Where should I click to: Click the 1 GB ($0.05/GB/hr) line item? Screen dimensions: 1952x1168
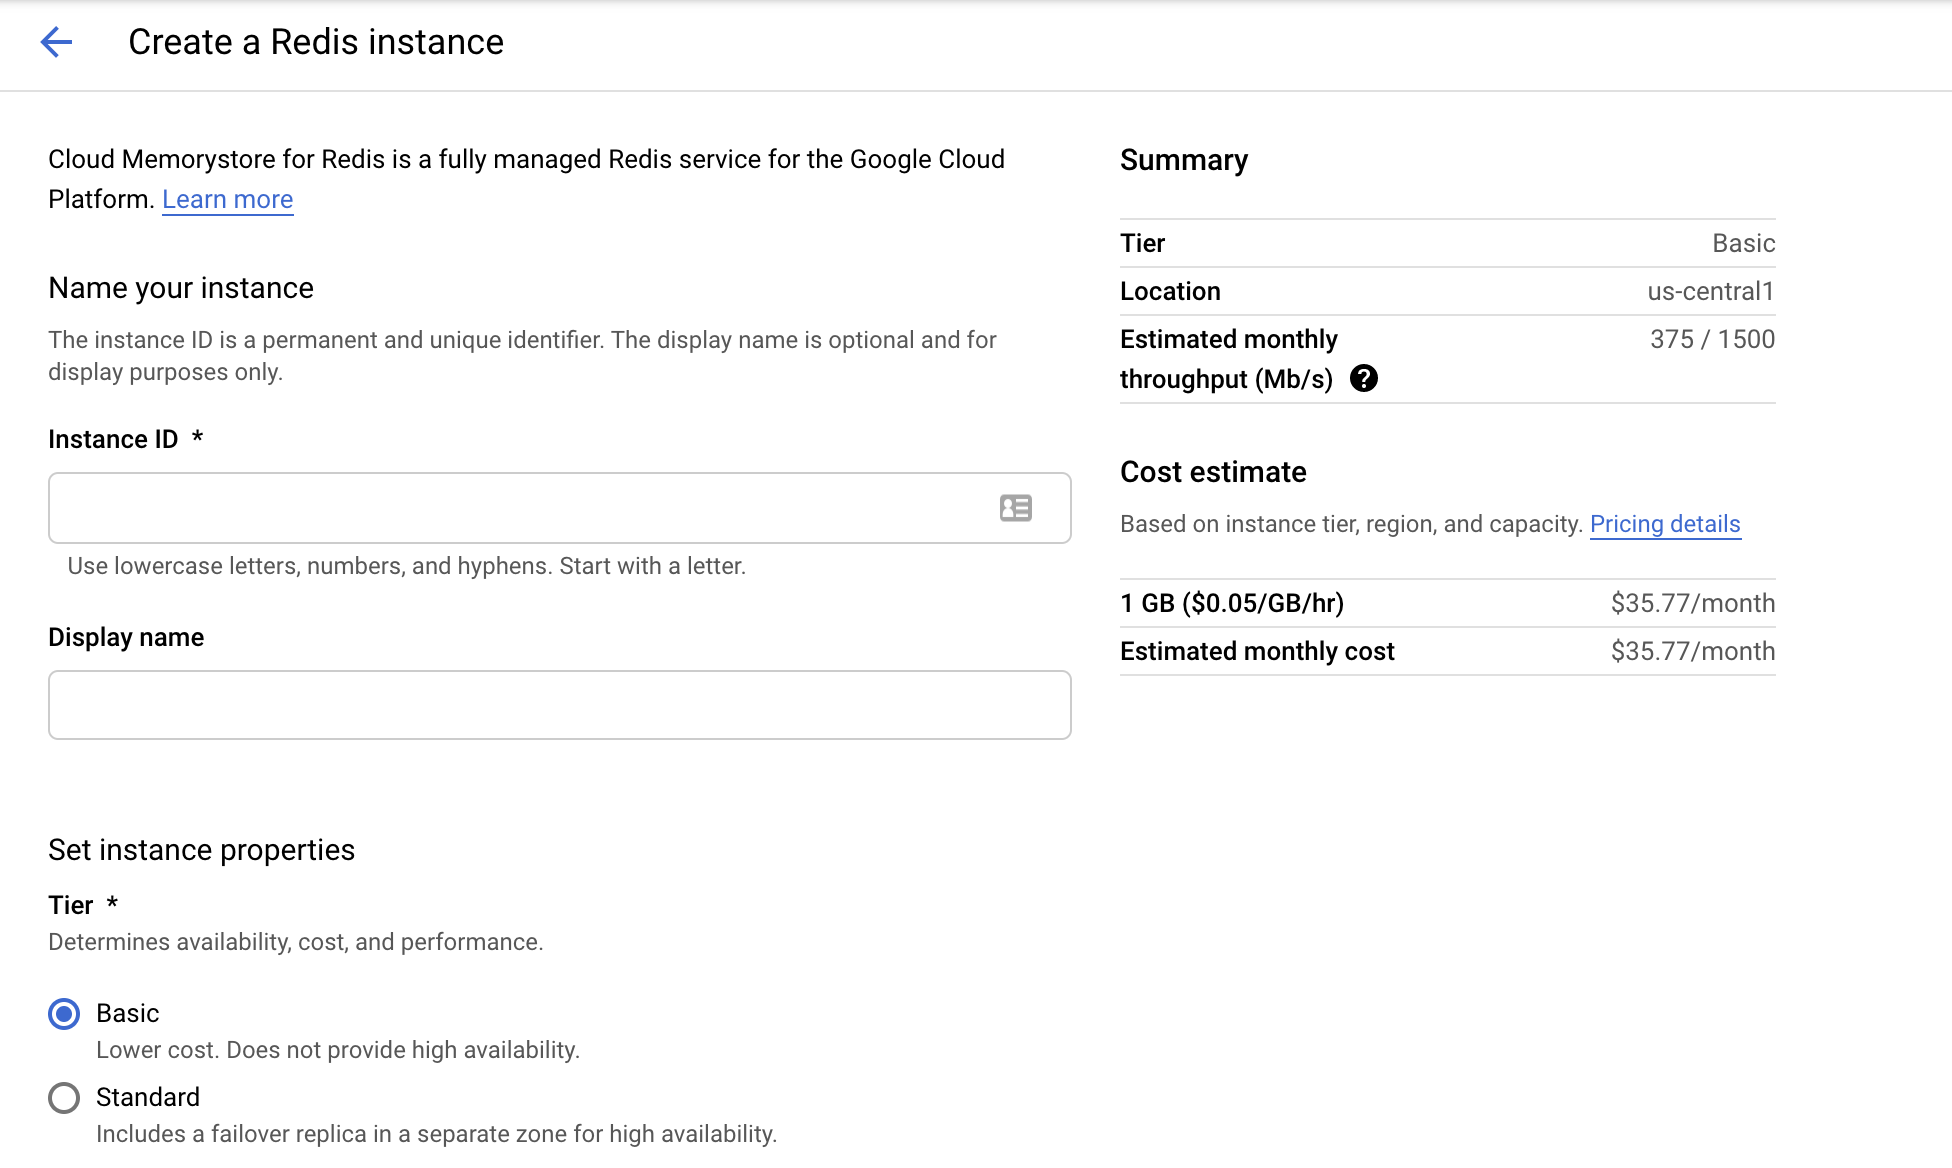pyautogui.click(x=1232, y=603)
